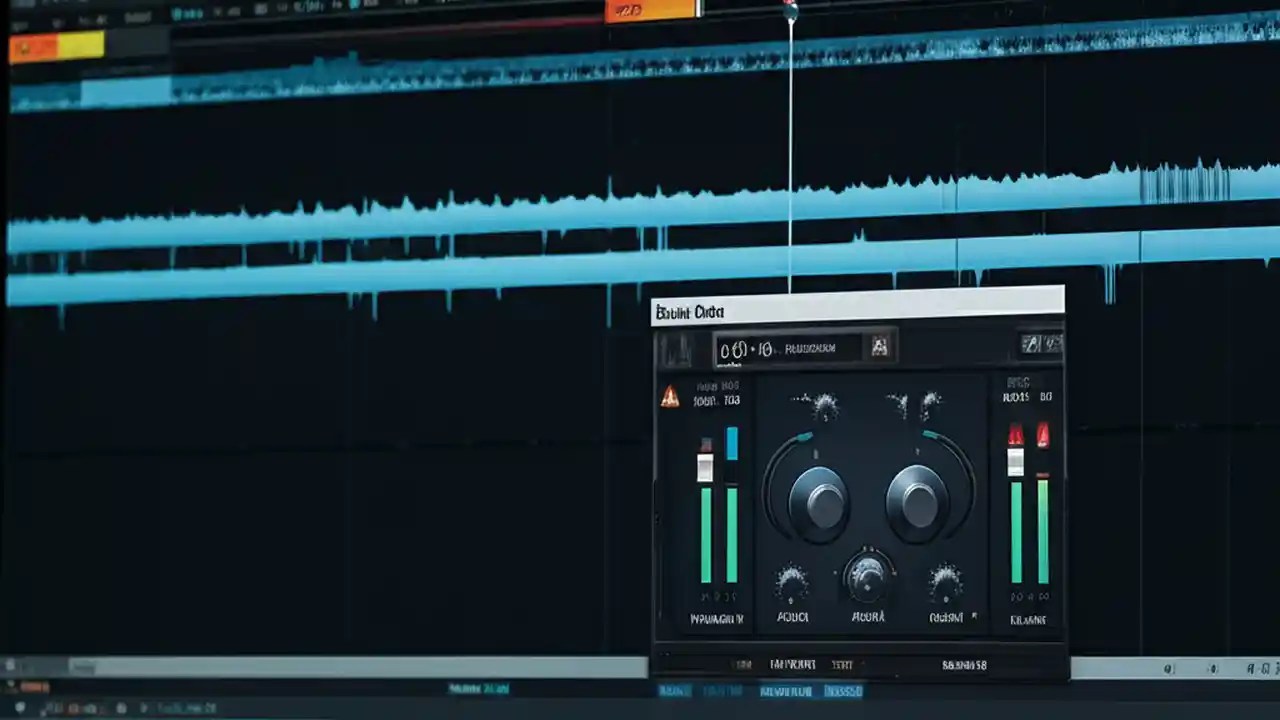
Task: Click the playhead marker above the waveform
Action: click(x=790, y=10)
